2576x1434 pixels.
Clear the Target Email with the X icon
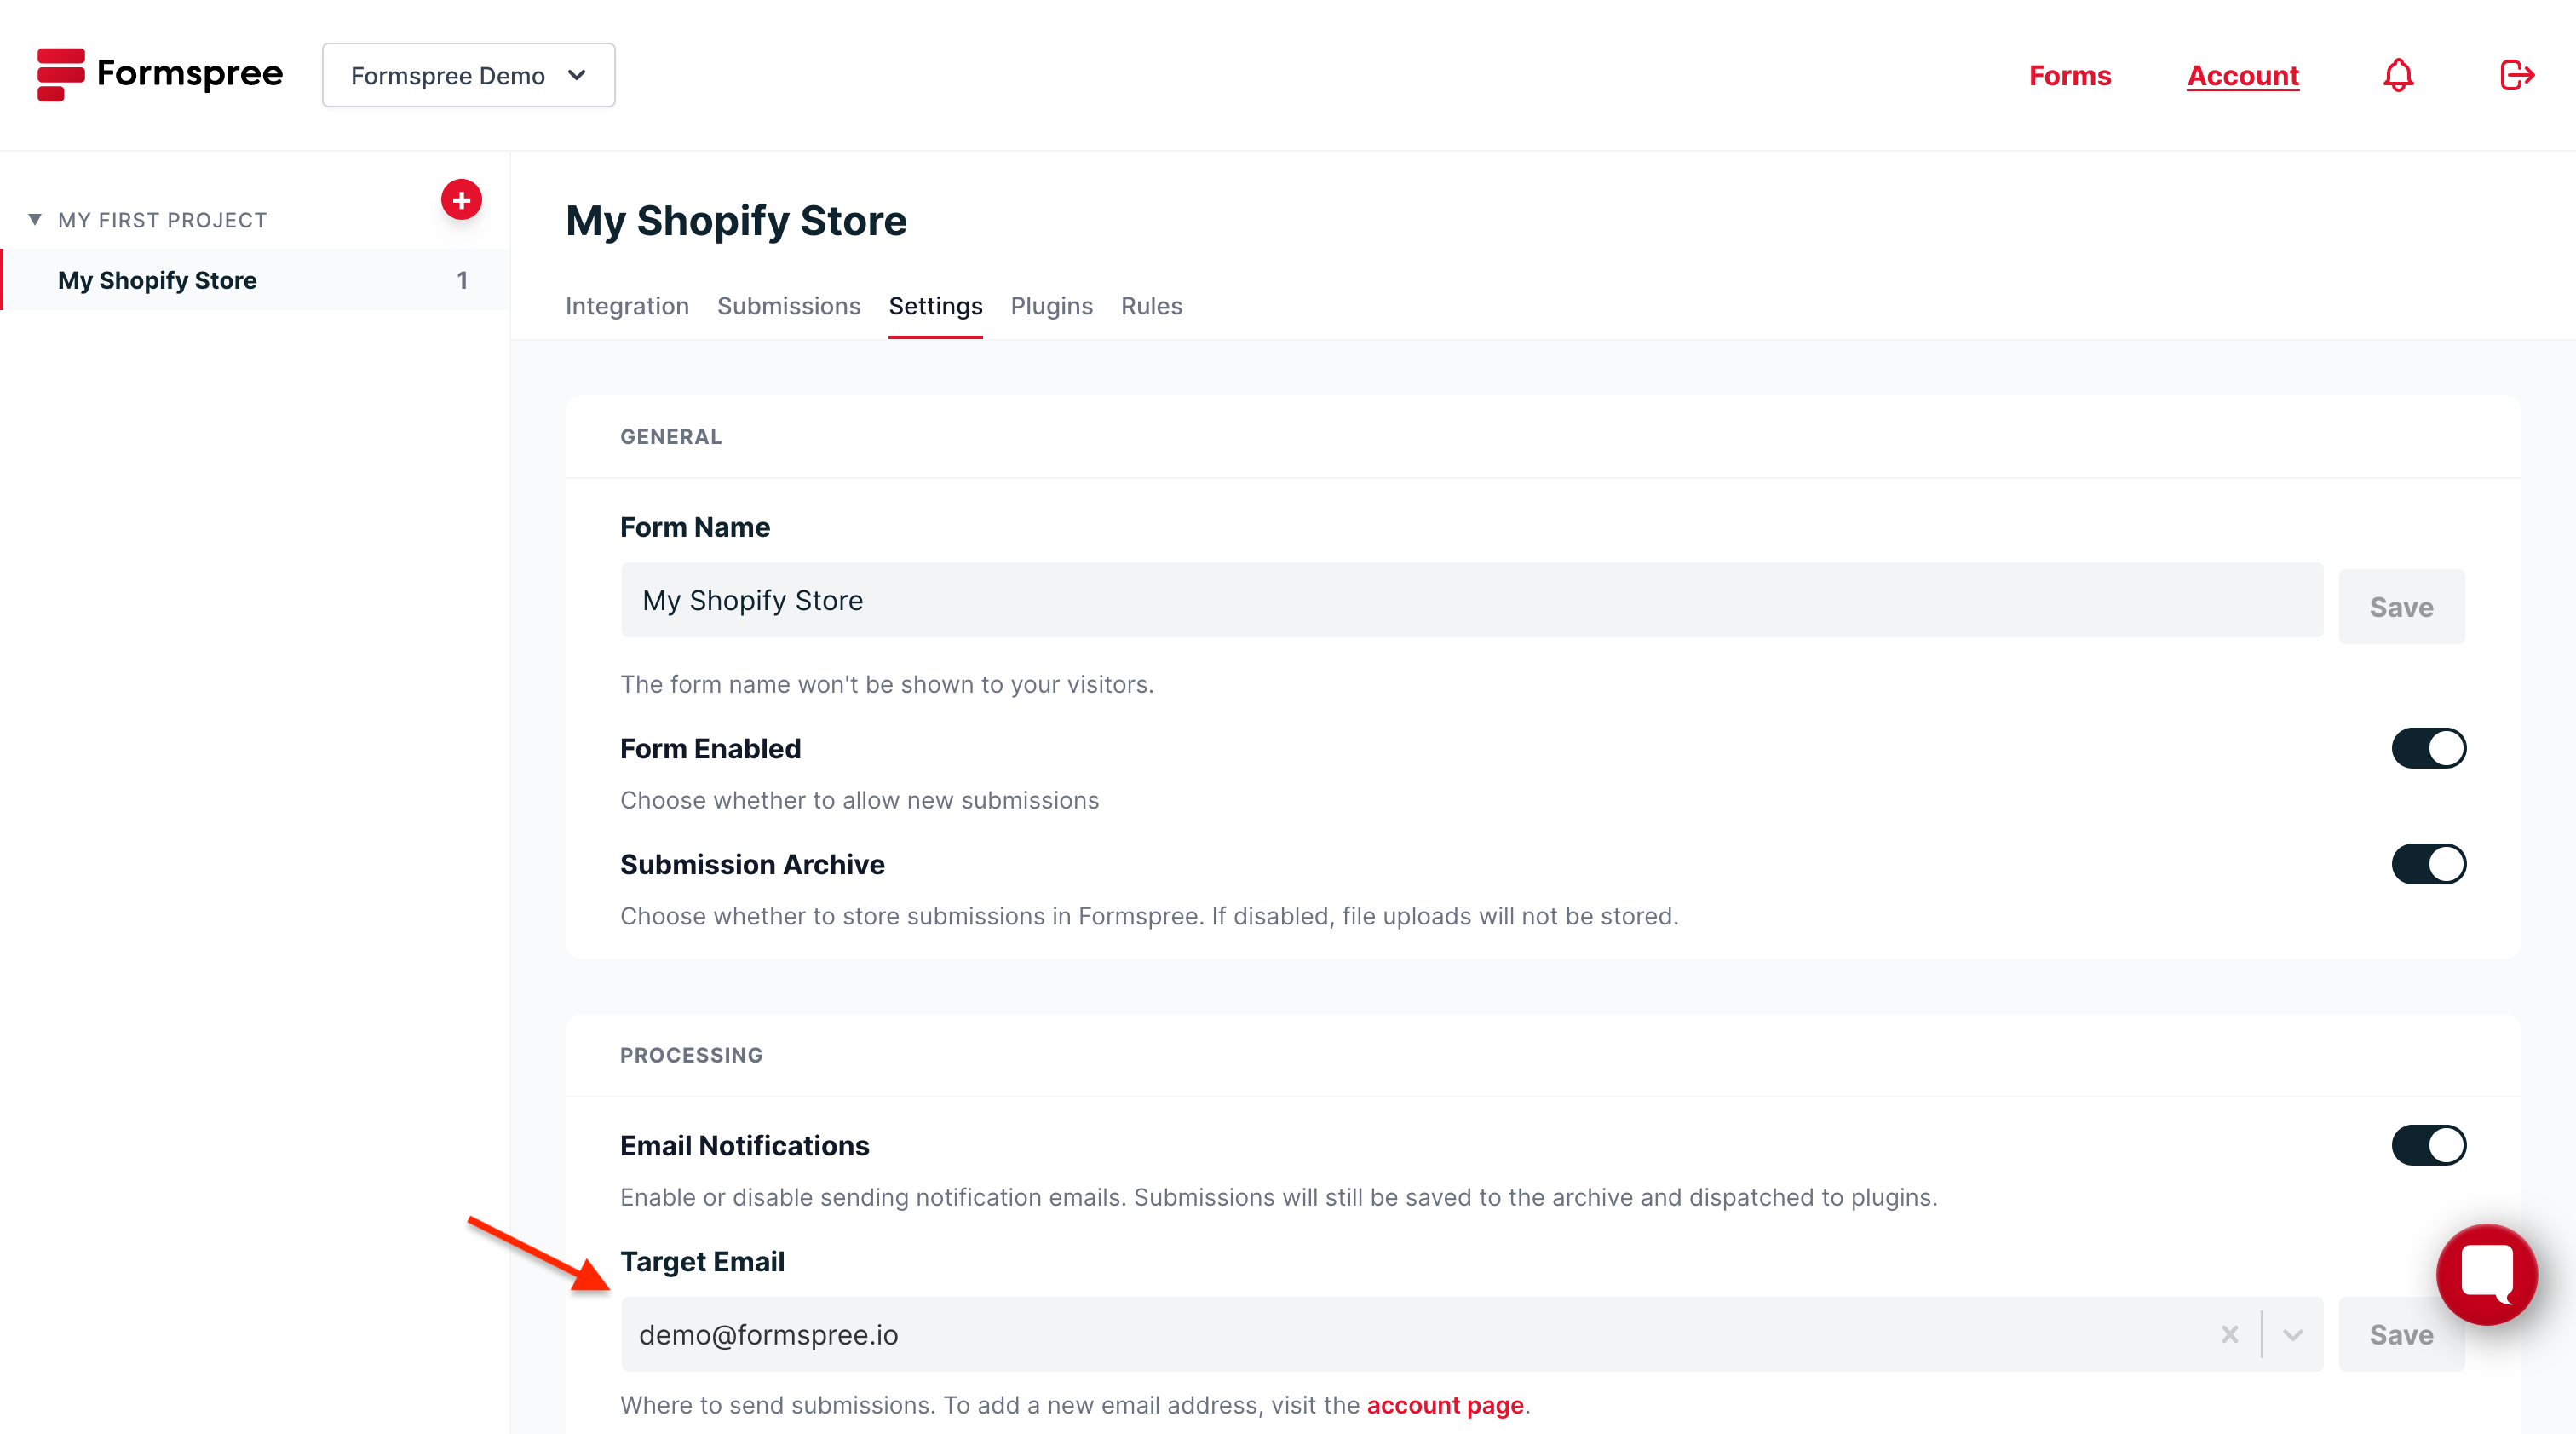(2230, 1334)
